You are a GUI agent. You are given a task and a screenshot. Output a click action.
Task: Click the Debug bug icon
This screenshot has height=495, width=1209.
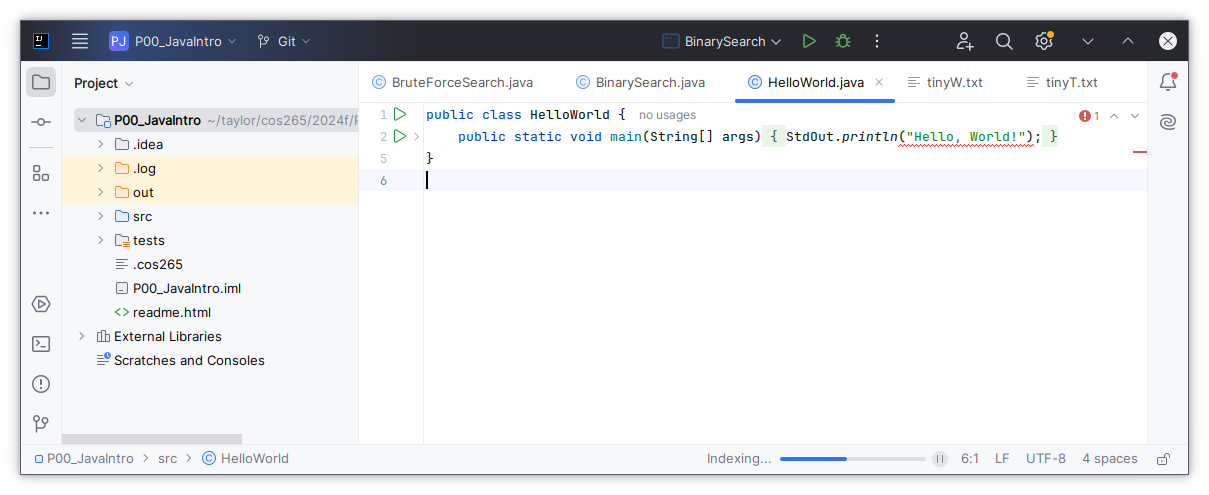[x=843, y=41]
